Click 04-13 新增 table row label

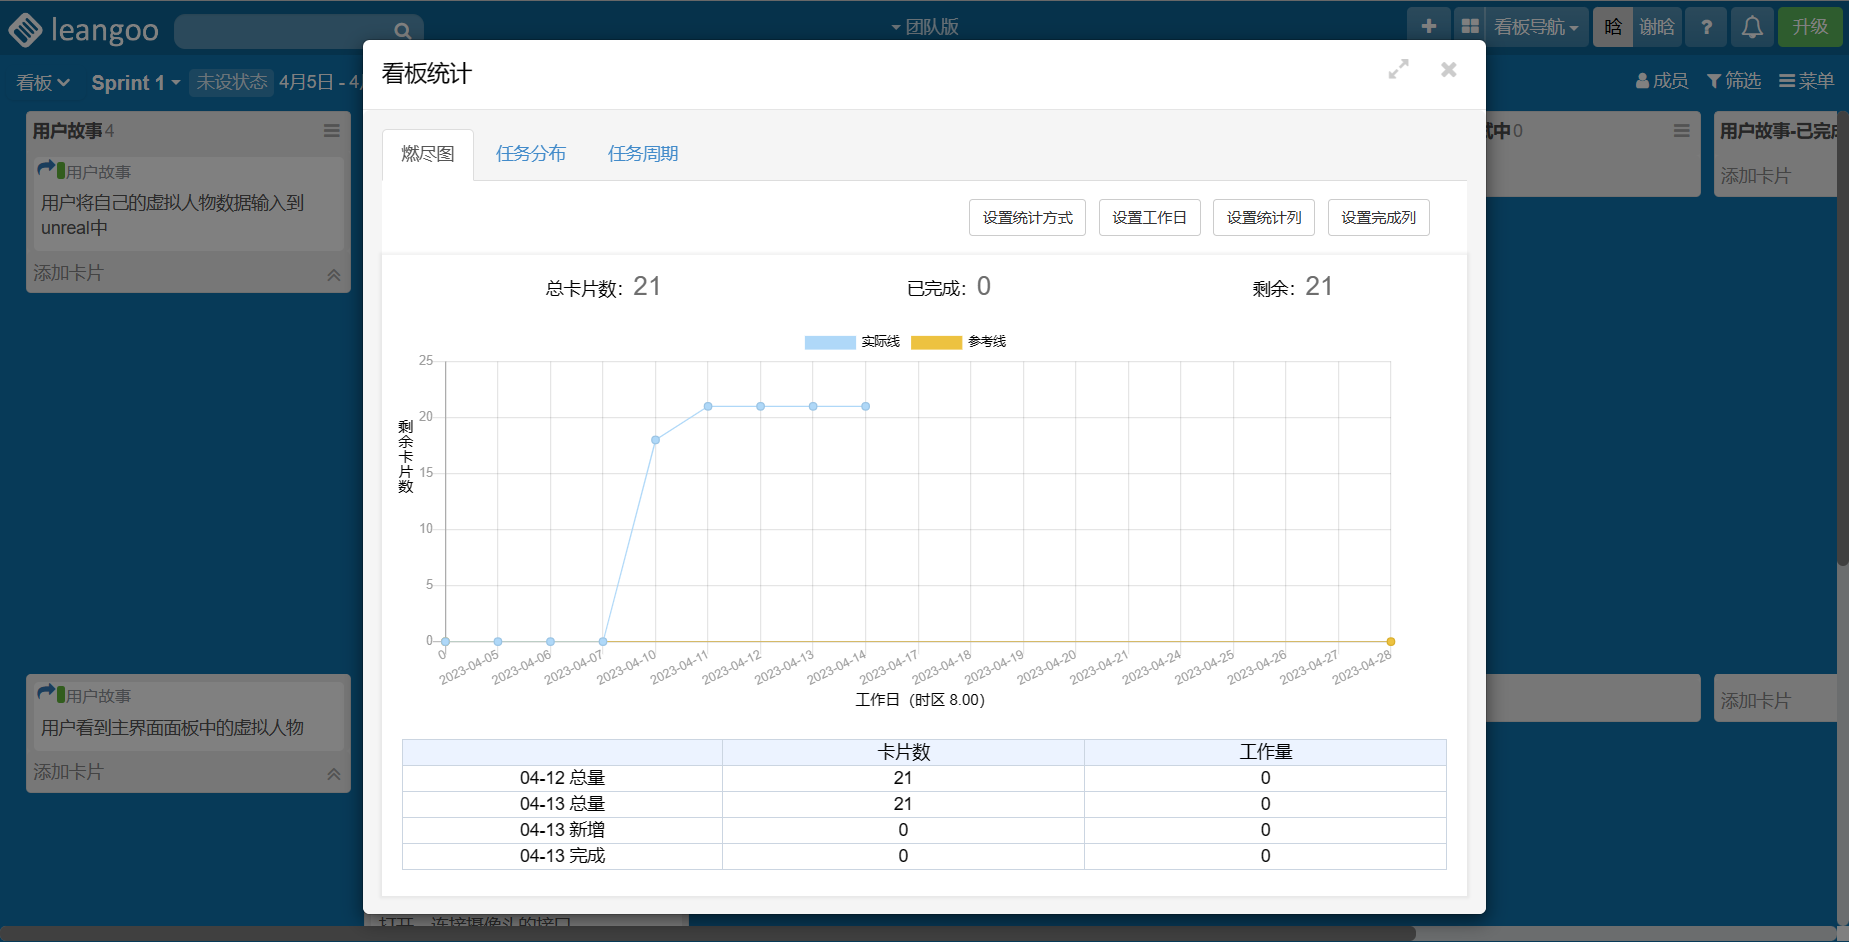tap(562, 830)
